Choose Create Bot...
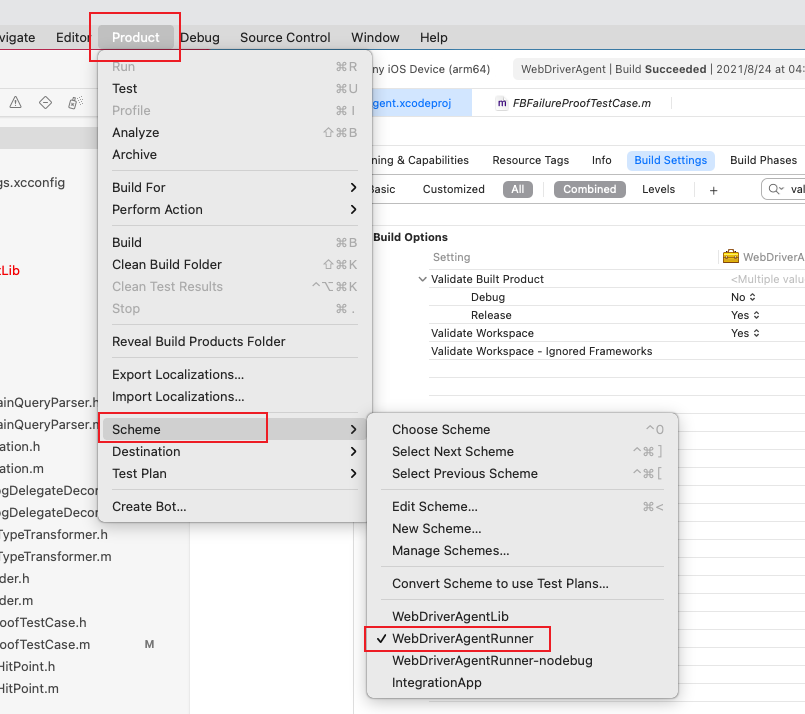The width and height of the screenshot is (805, 714). [235, 507]
